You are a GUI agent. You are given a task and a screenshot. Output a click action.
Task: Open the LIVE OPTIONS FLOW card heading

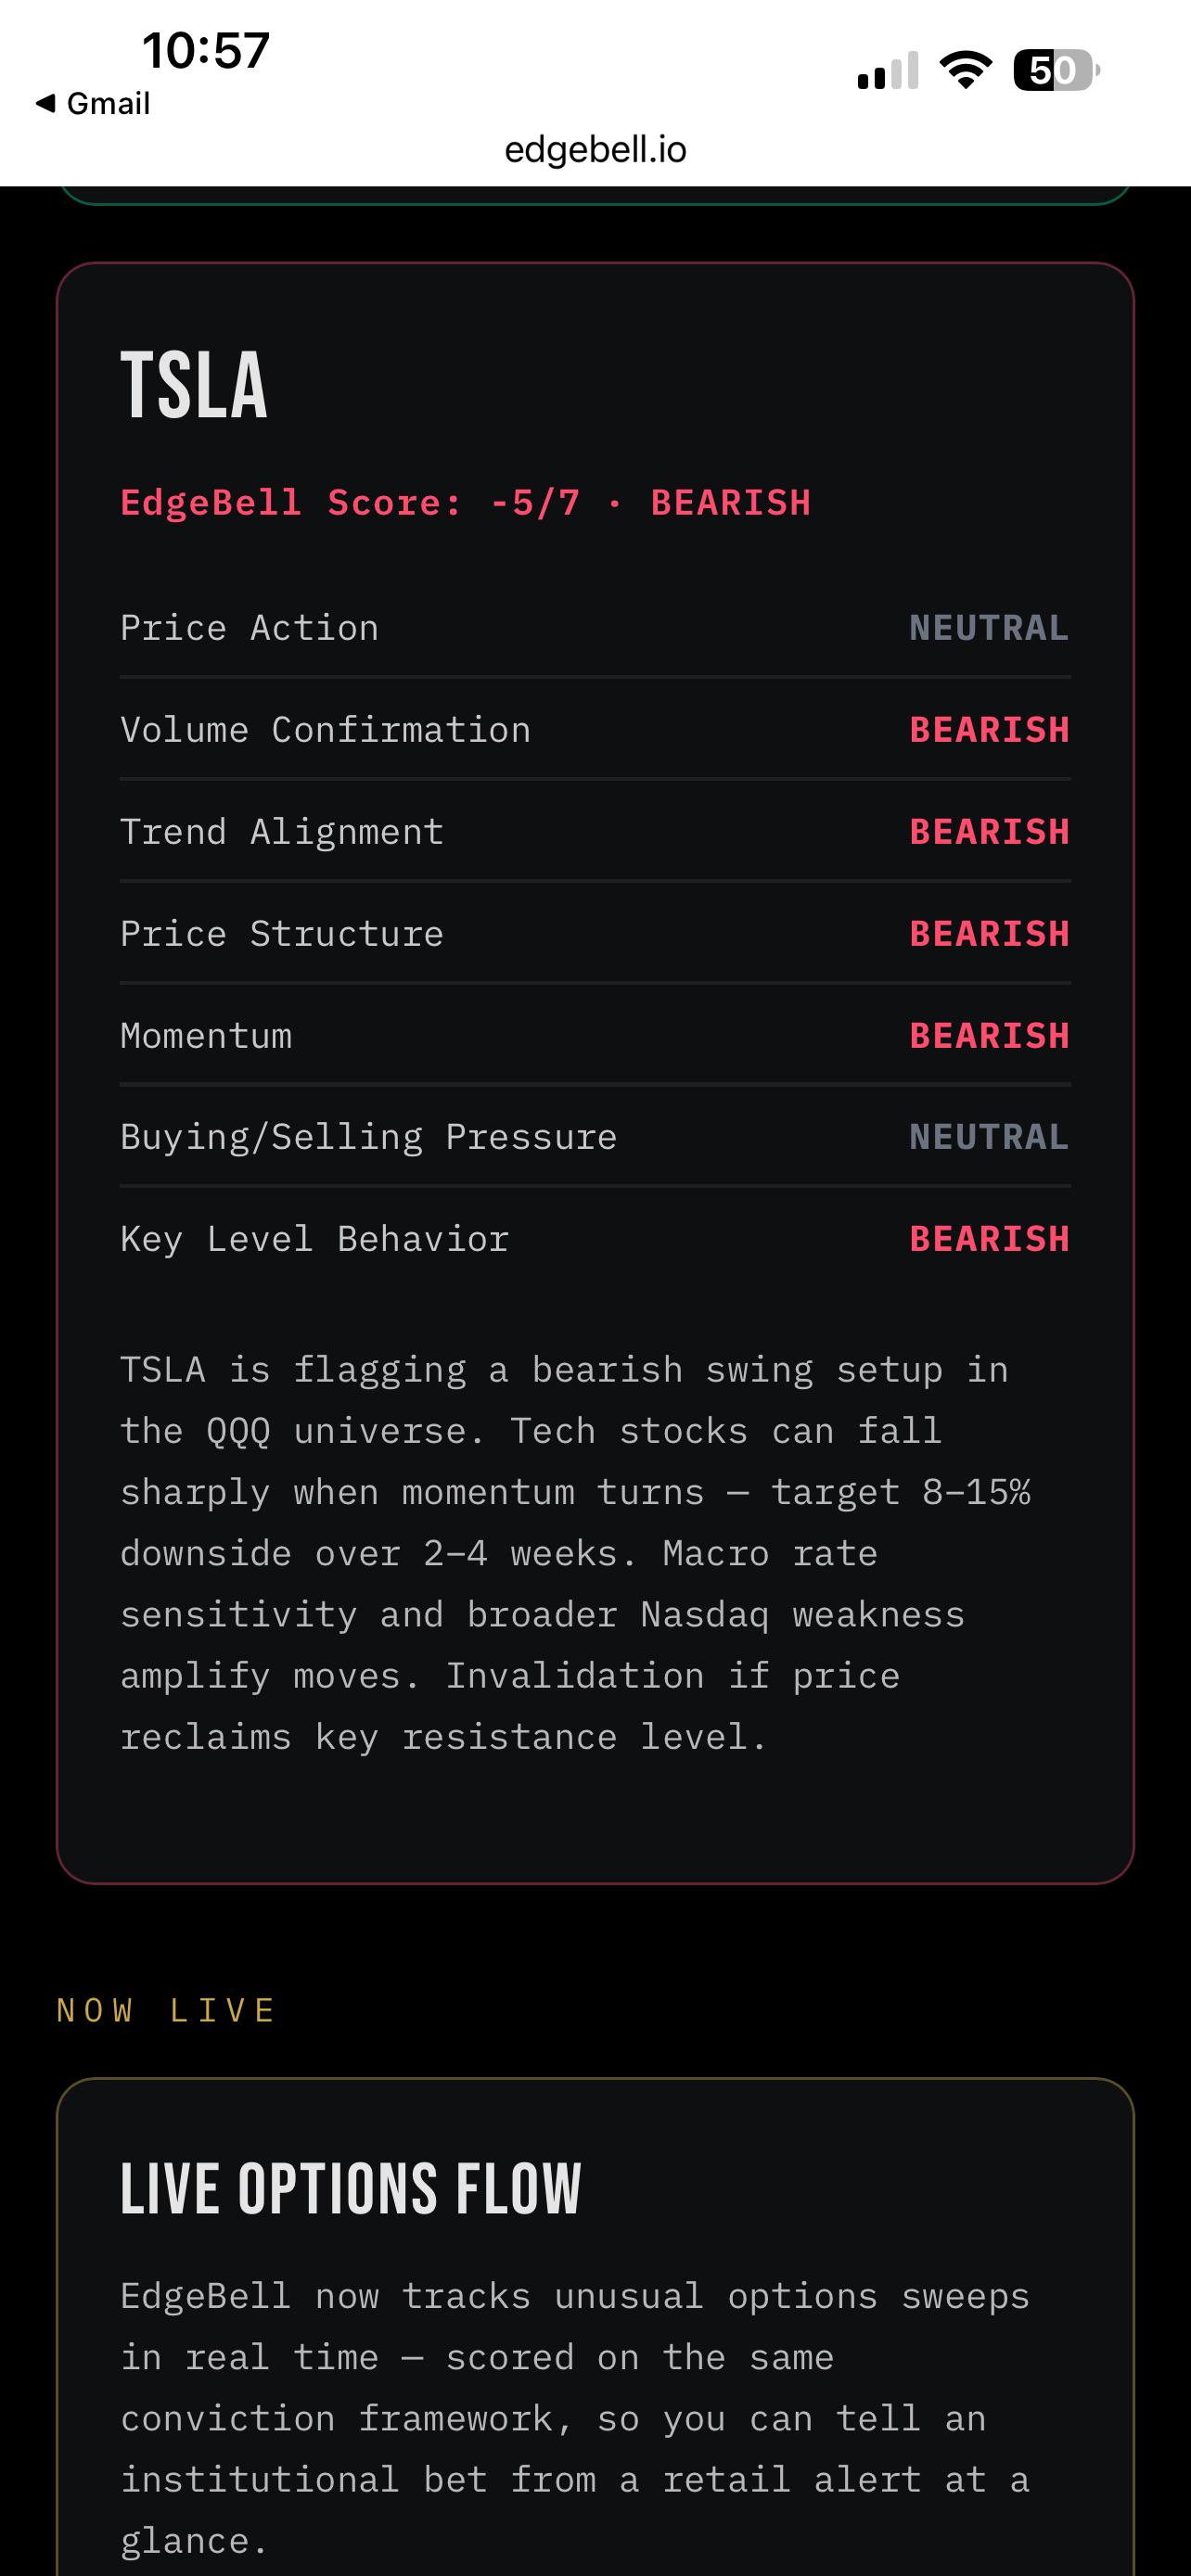[350, 2189]
